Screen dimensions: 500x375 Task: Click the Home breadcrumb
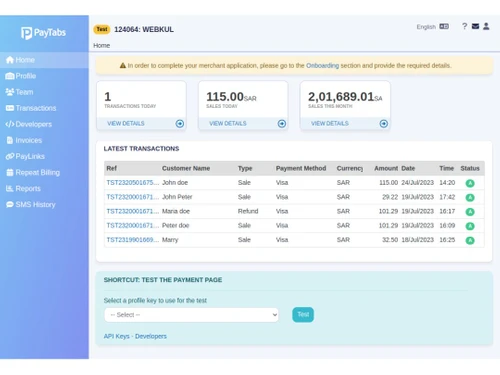coord(101,46)
